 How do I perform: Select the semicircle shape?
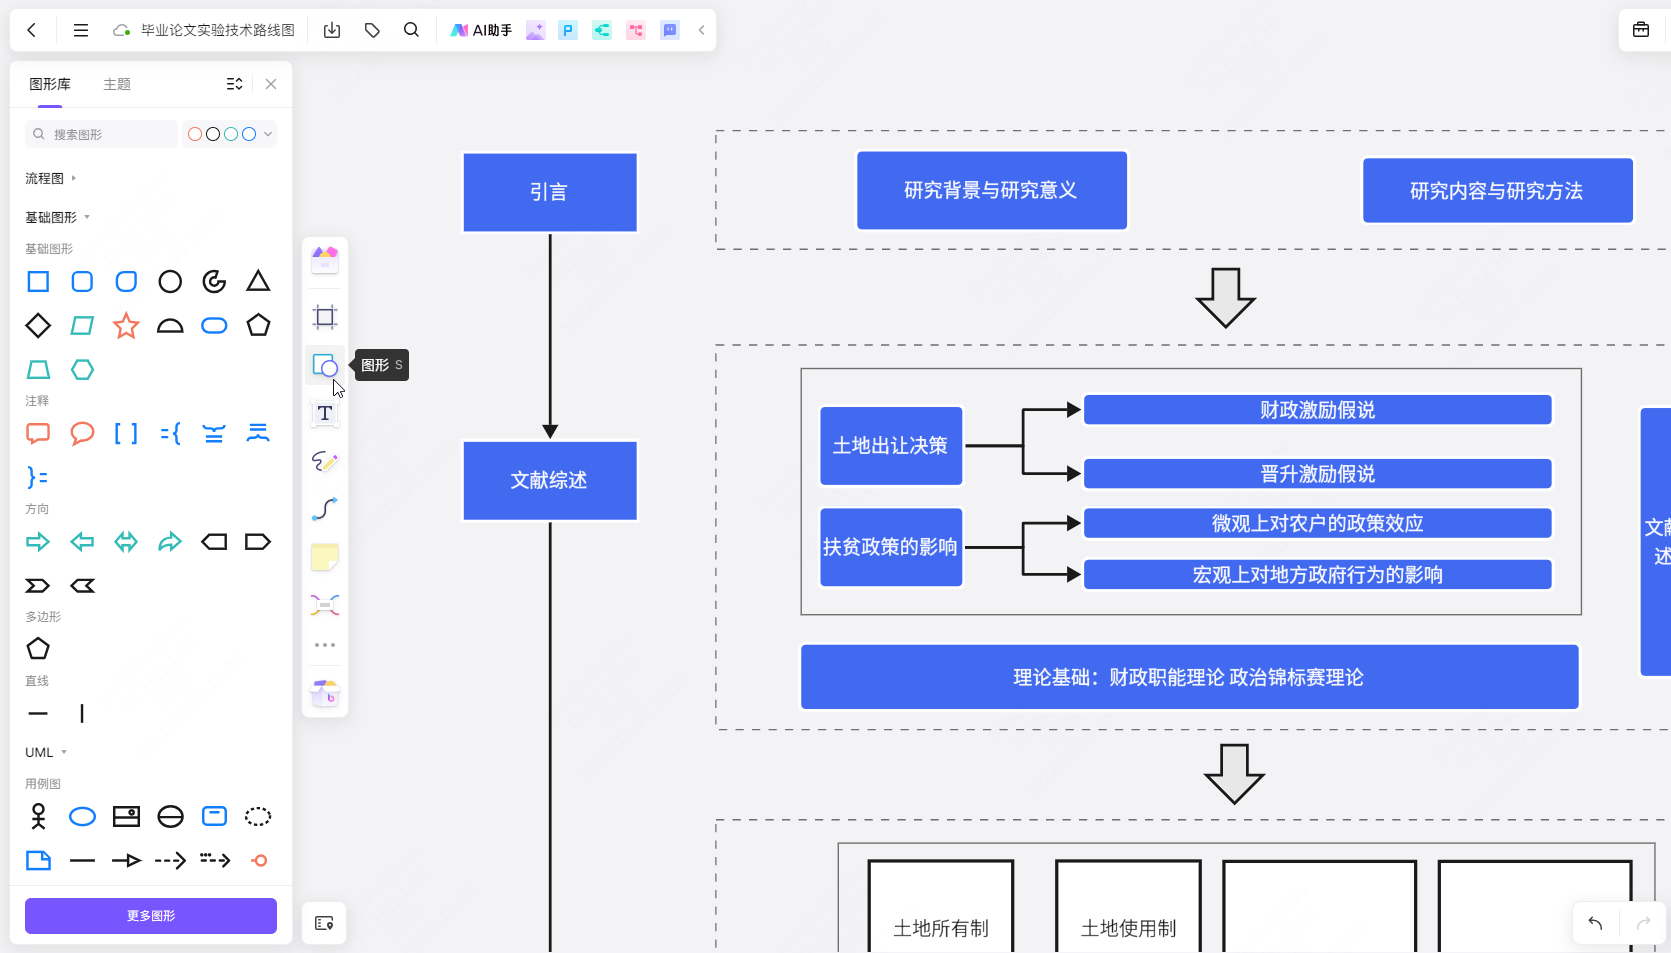[x=170, y=326]
